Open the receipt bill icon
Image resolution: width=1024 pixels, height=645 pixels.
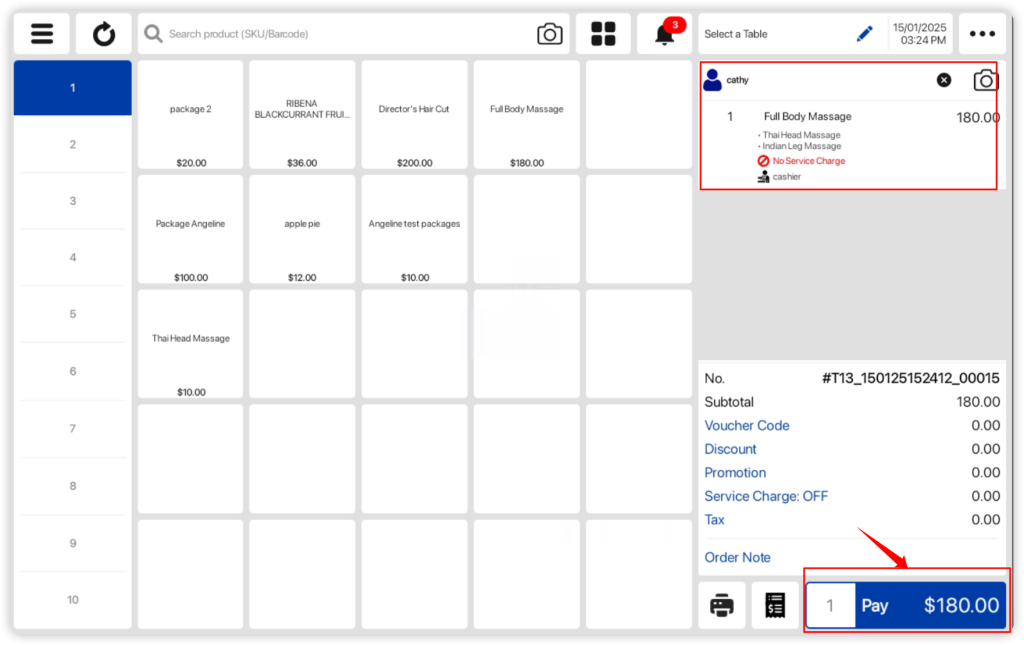pyautogui.click(x=775, y=606)
